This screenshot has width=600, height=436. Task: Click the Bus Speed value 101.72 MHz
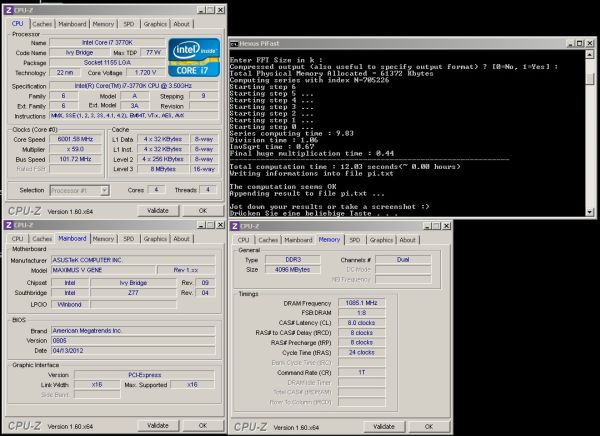pyautogui.click(x=75, y=159)
